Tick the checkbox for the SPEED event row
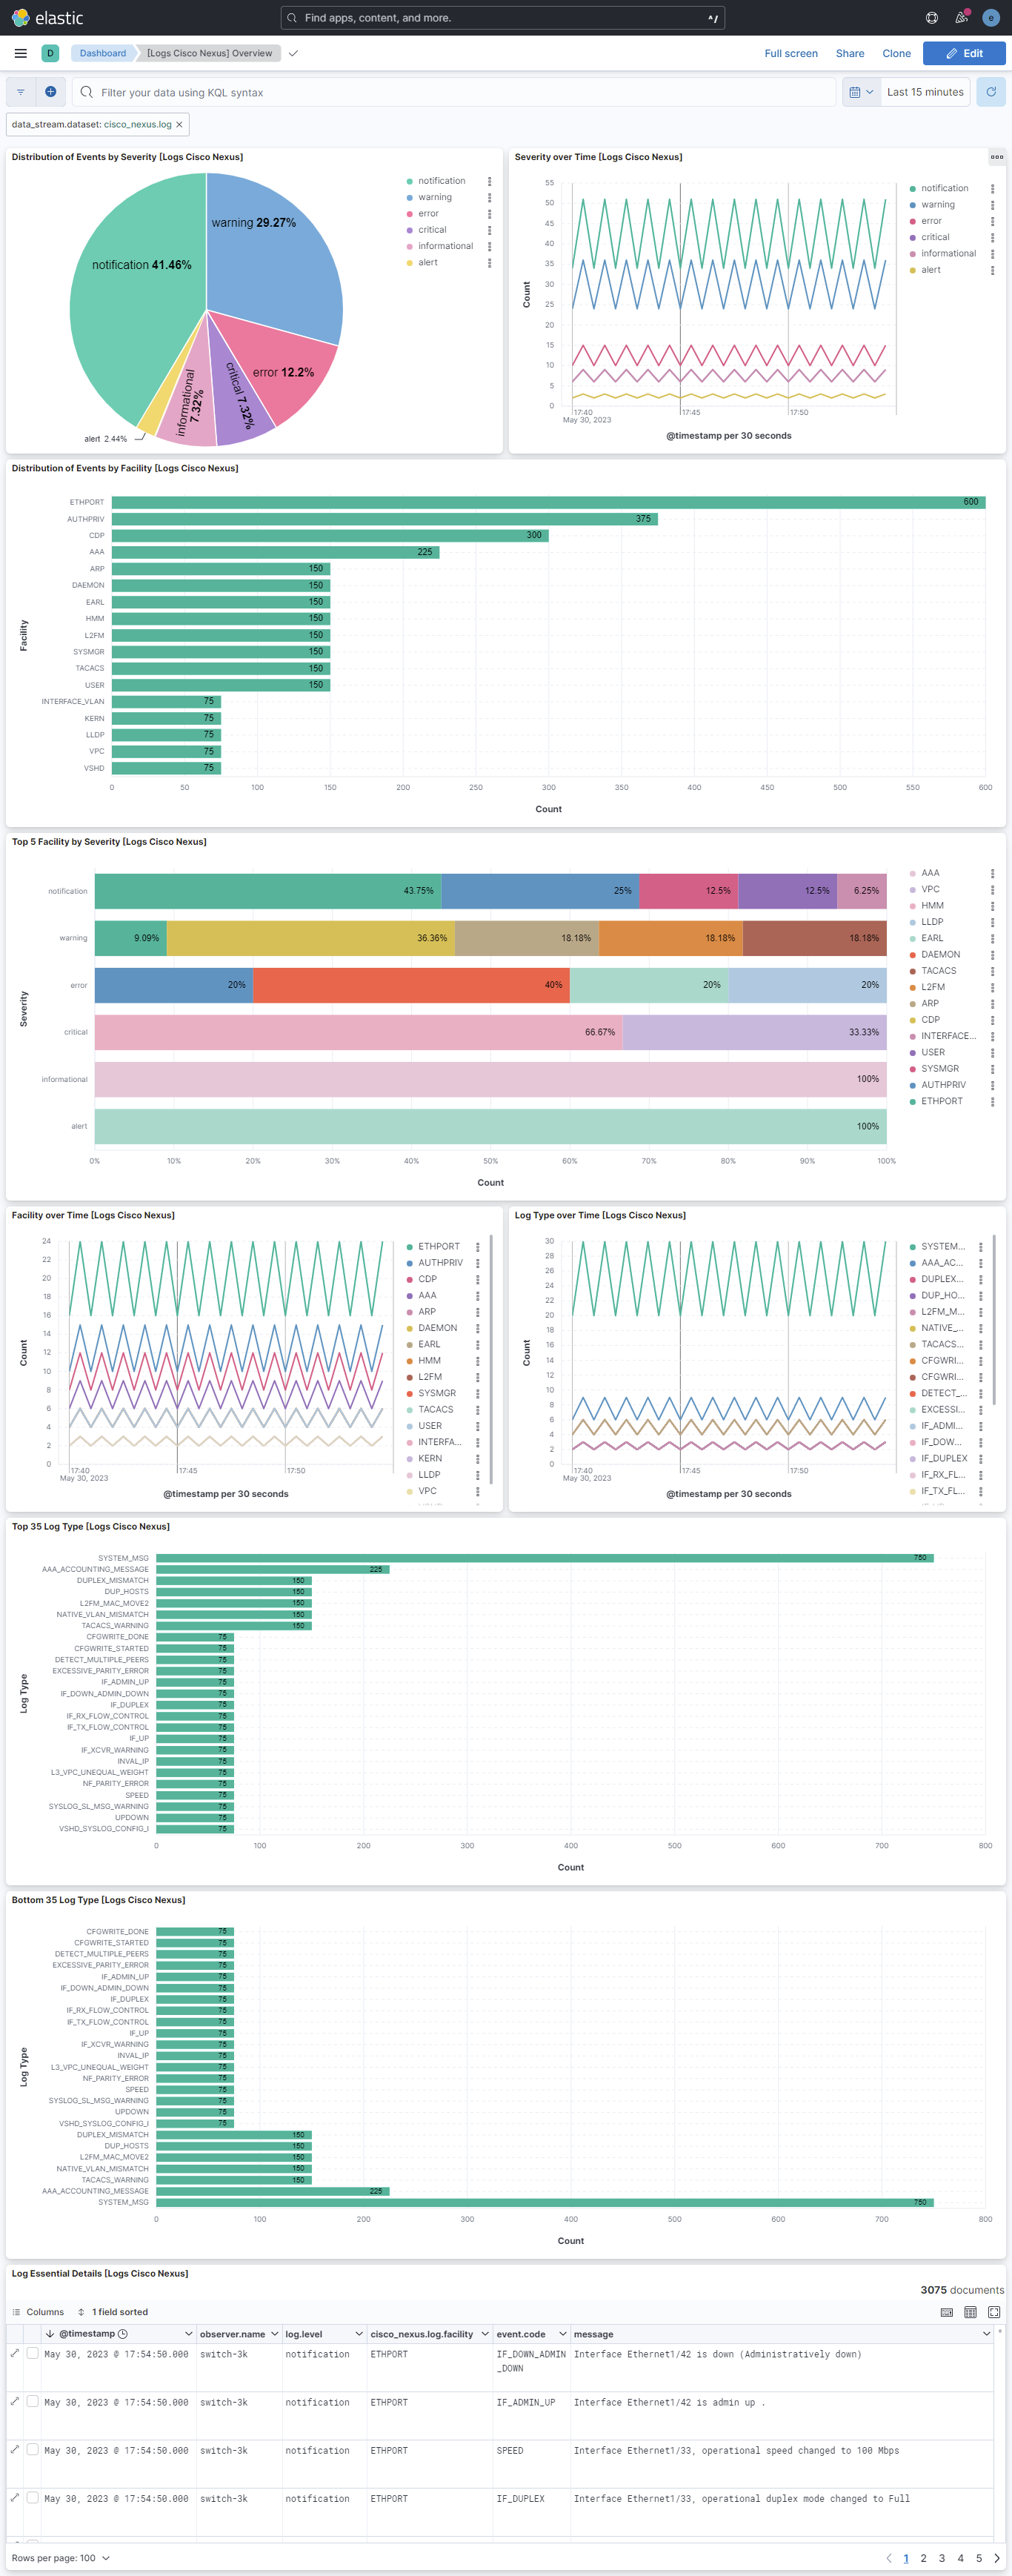1012x2576 pixels. tap(33, 2449)
